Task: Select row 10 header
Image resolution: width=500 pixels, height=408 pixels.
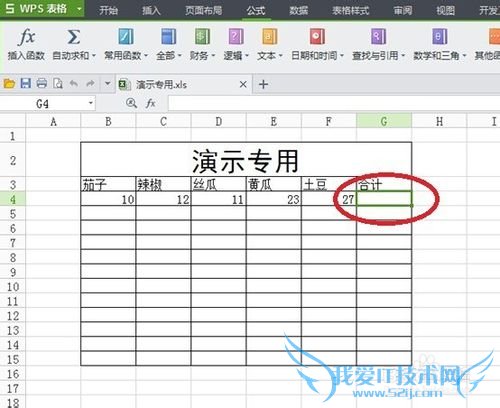Action: [x=13, y=287]
